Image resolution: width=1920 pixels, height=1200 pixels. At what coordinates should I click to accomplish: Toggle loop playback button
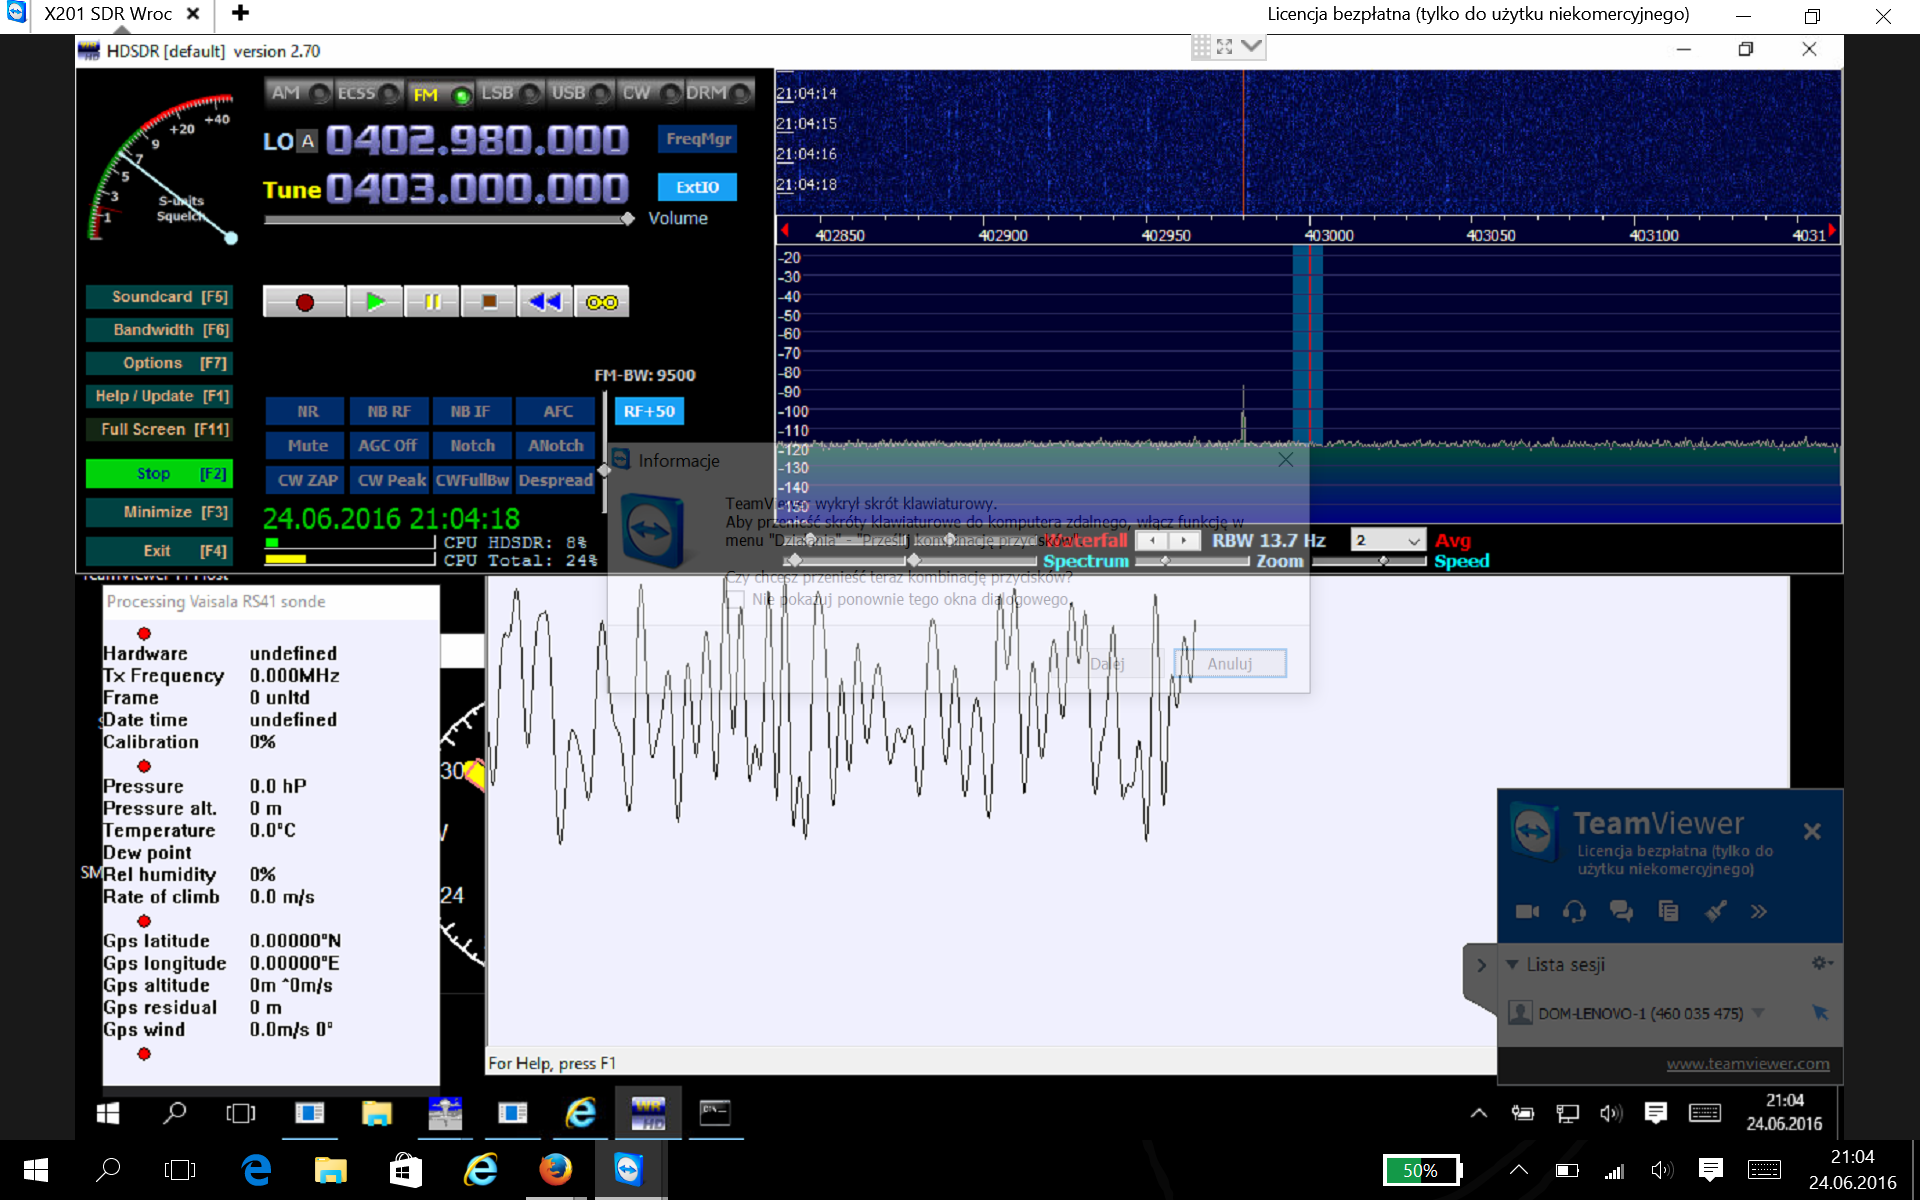tap(602, 302)
